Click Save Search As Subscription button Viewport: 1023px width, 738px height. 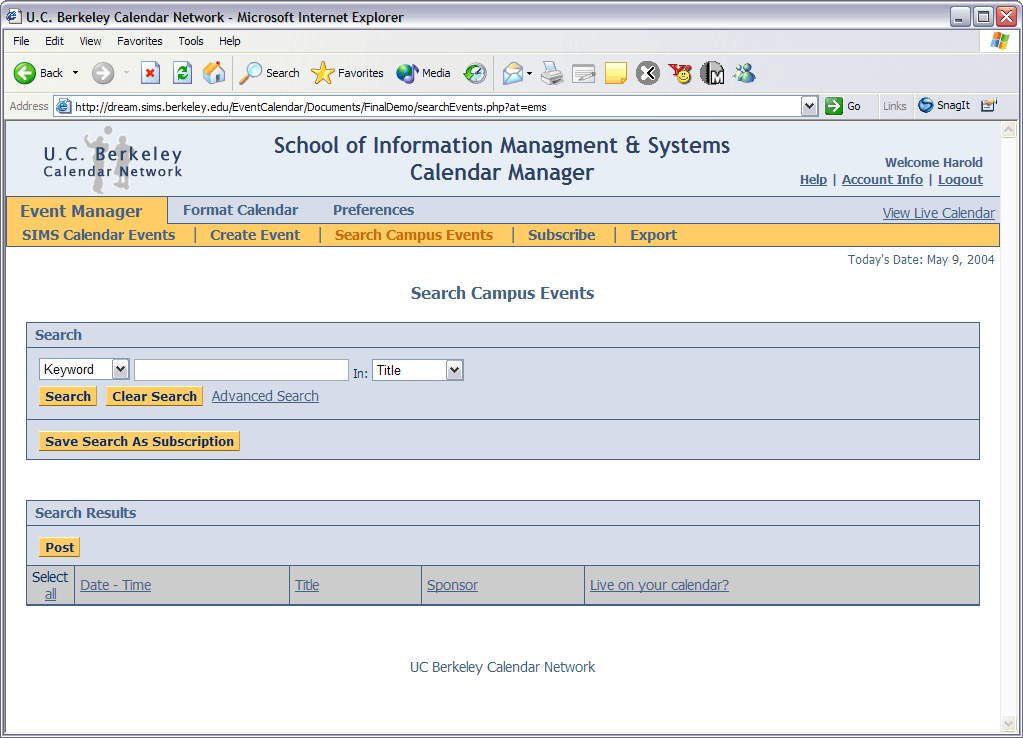click(x=139, y=441)
